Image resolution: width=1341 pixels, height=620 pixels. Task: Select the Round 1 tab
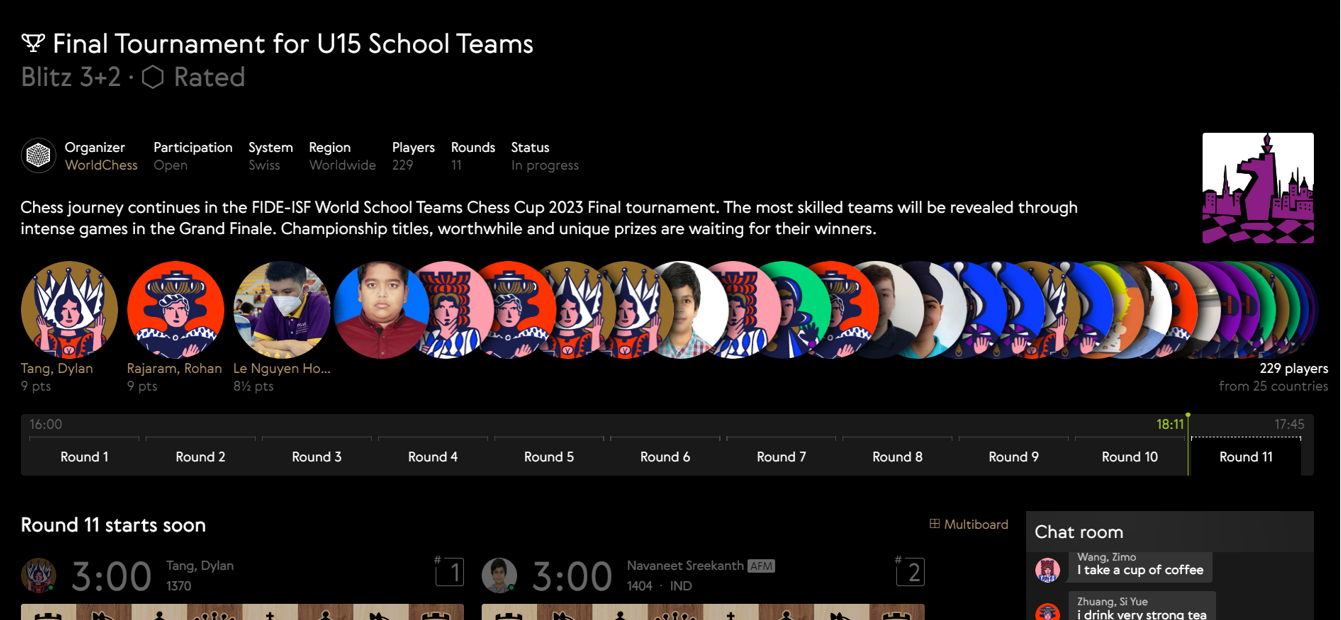[84, 456]
